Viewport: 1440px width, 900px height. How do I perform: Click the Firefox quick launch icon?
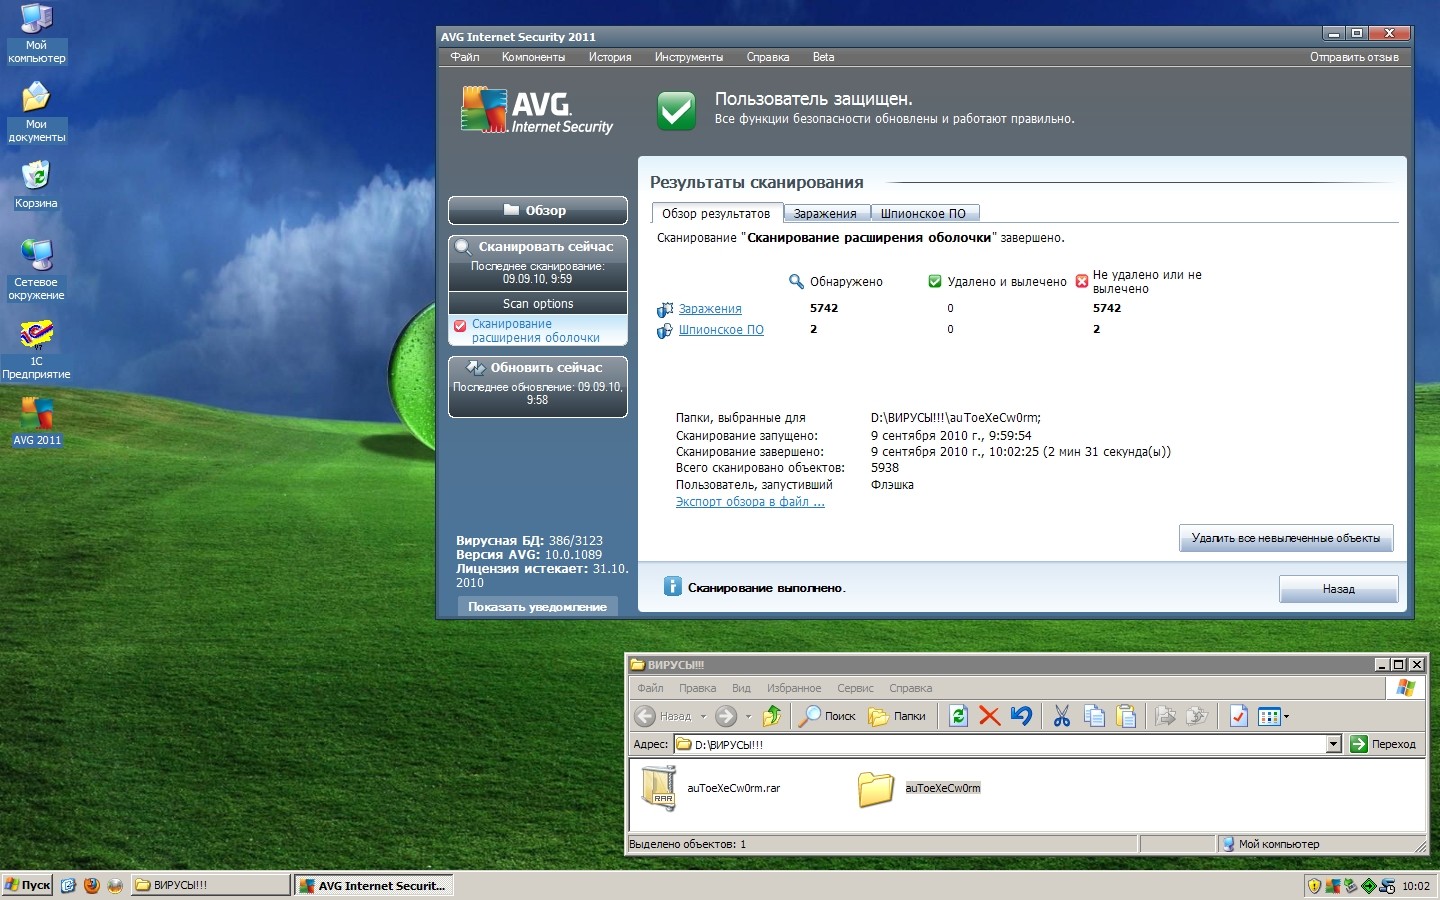(x=92, y=885)
